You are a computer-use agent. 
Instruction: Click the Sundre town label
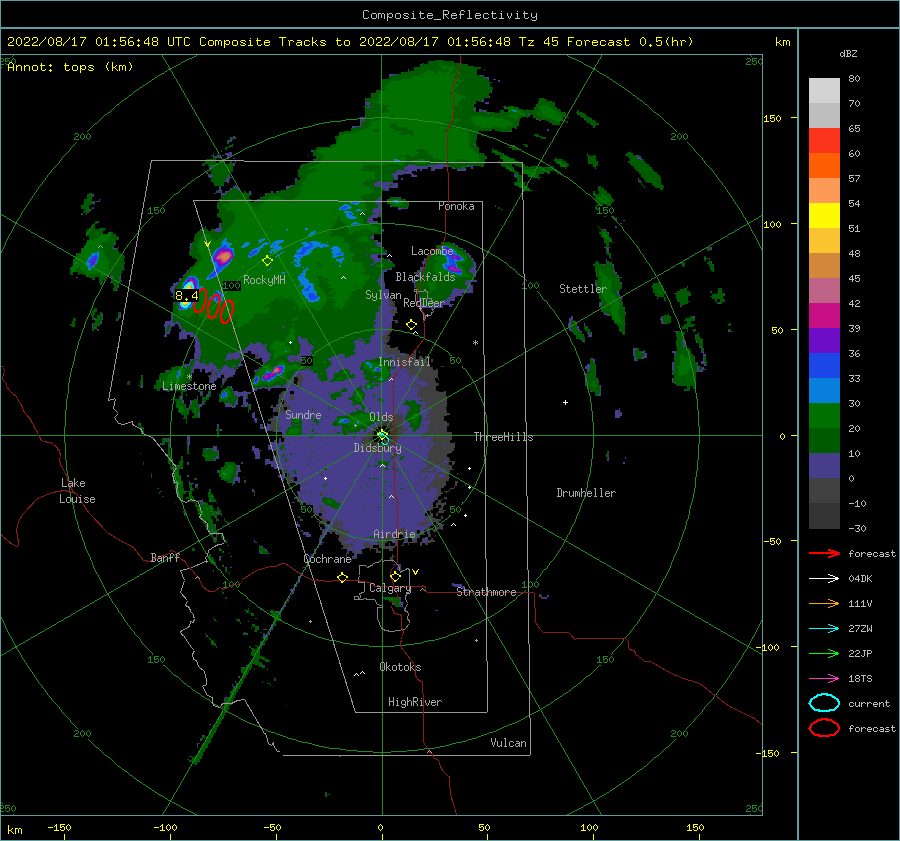click(303, 414)
